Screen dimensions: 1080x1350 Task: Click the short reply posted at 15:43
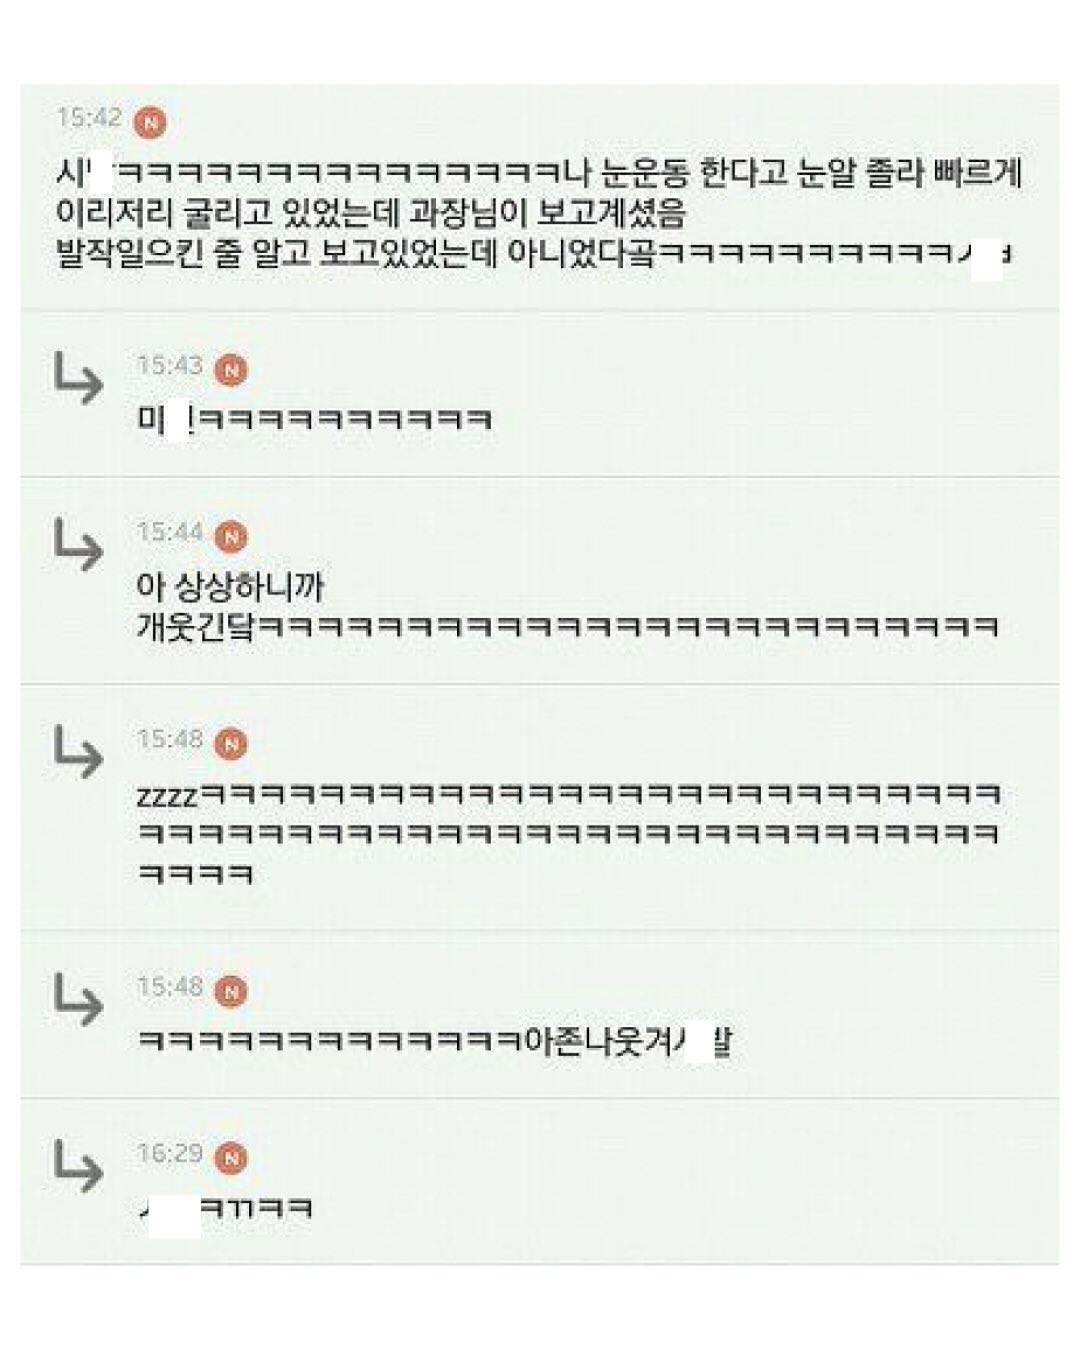[314, 419]
